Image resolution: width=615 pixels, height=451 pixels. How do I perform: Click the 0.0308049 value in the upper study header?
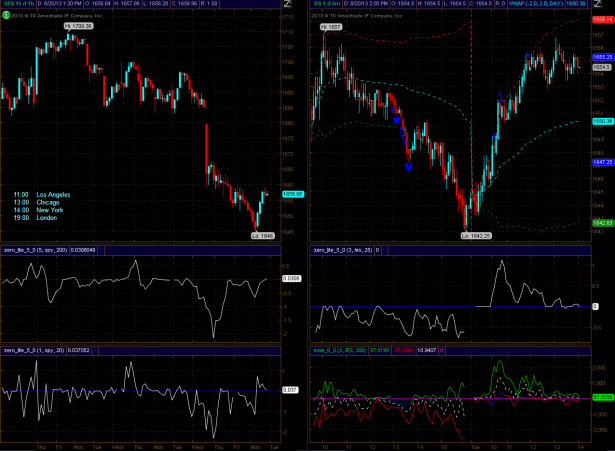pyautogui.click(x=83, y=250)
